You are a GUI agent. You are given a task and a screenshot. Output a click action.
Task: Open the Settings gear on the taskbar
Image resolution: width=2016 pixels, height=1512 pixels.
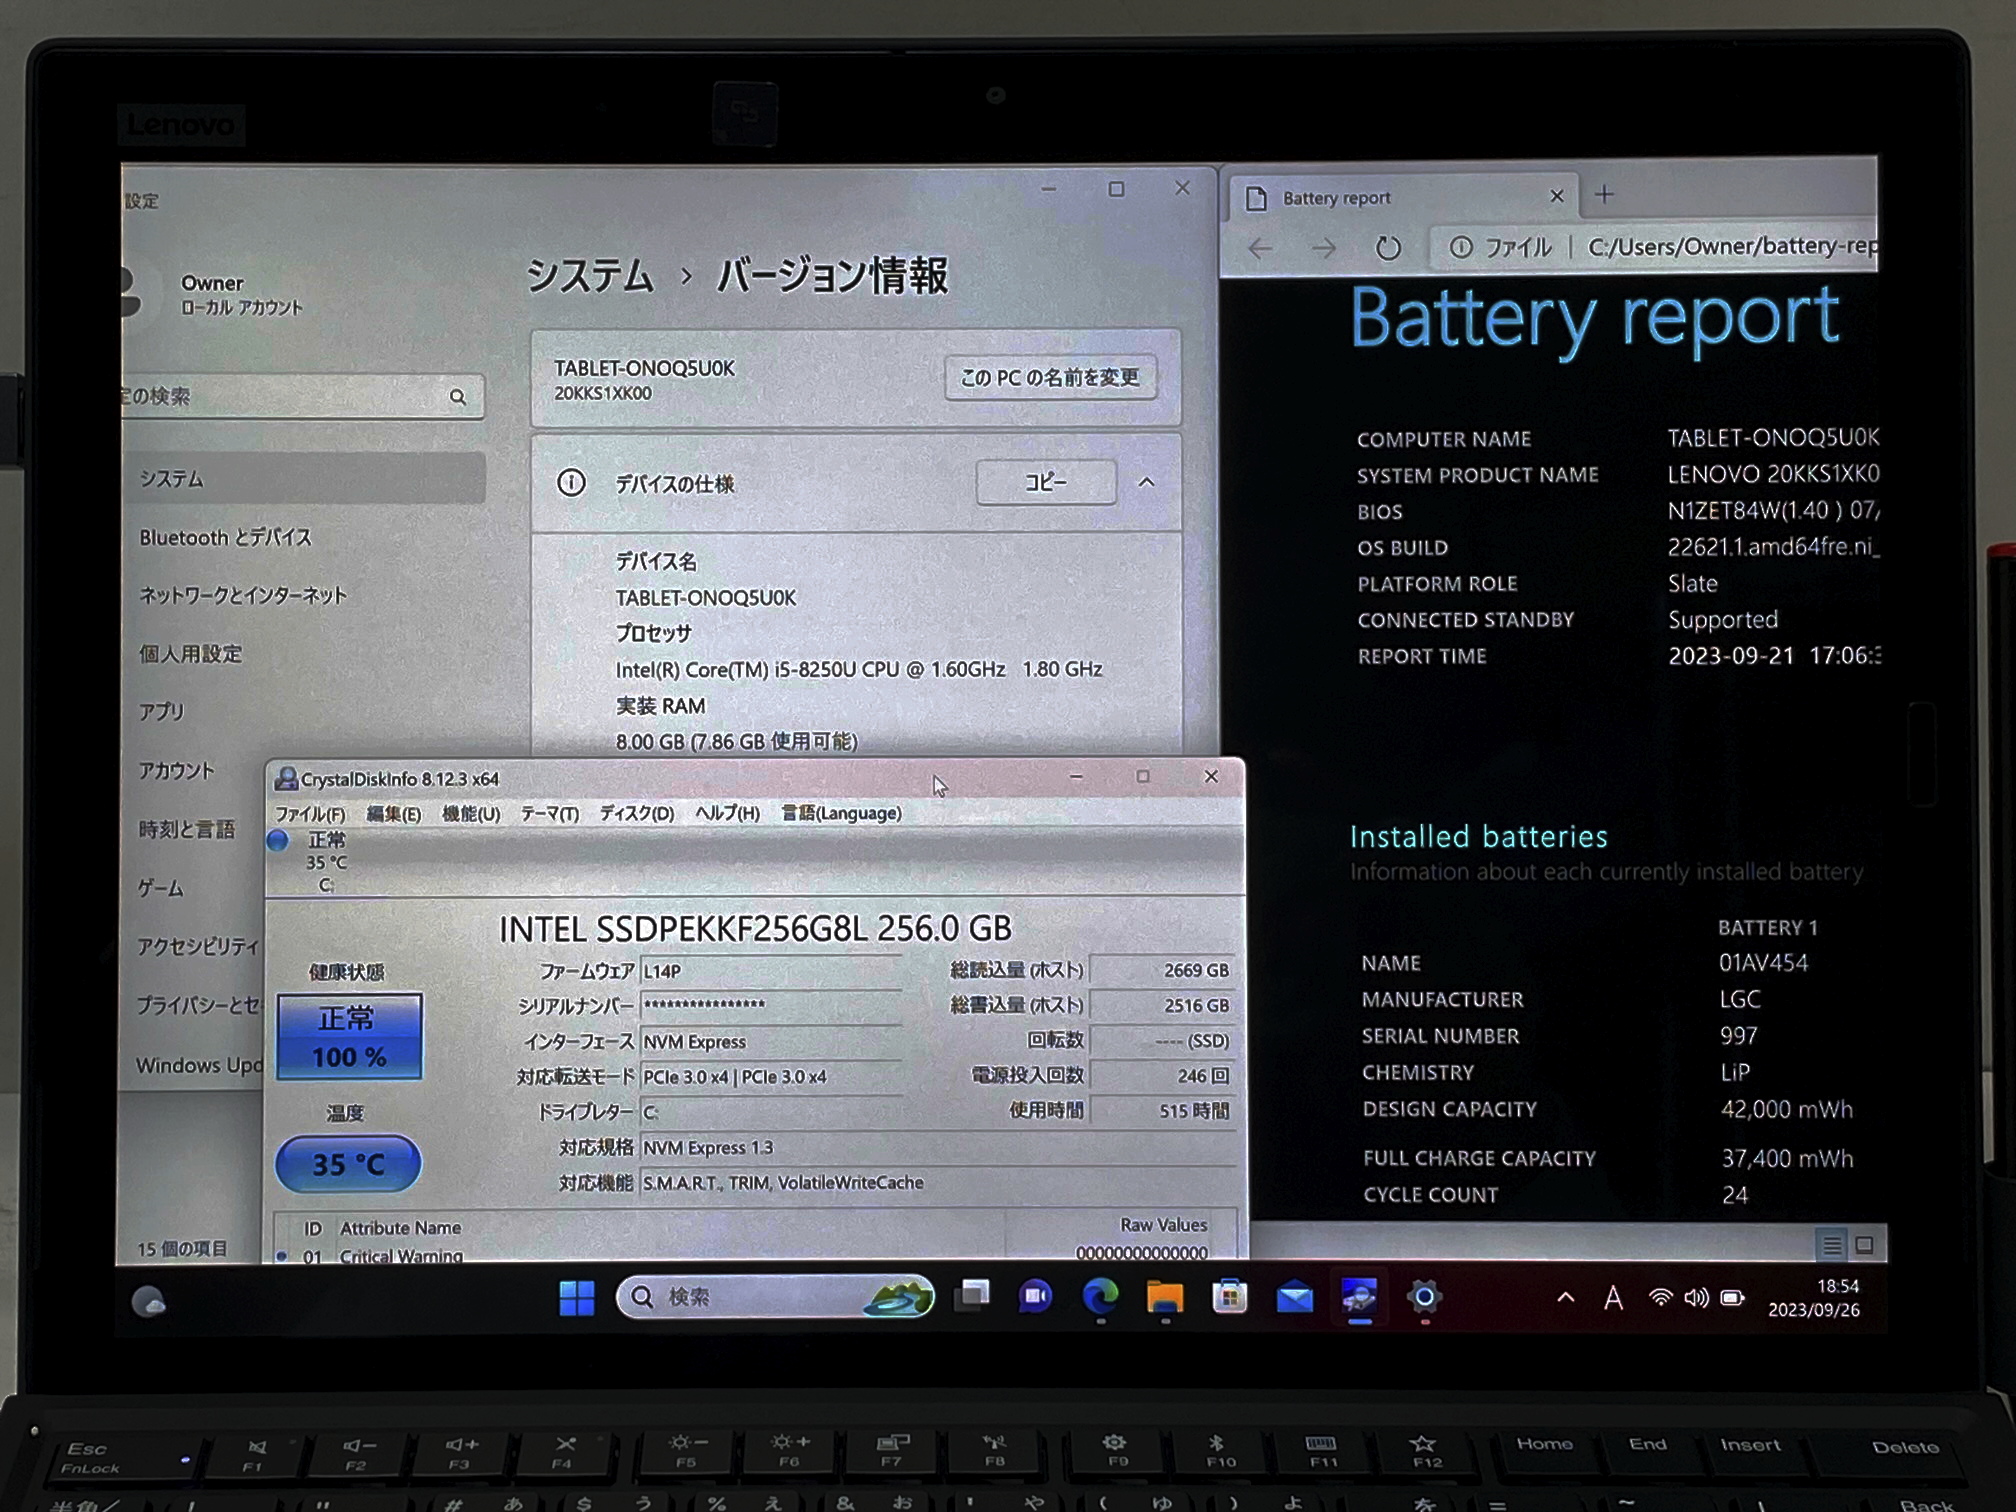[1424, 1297]
